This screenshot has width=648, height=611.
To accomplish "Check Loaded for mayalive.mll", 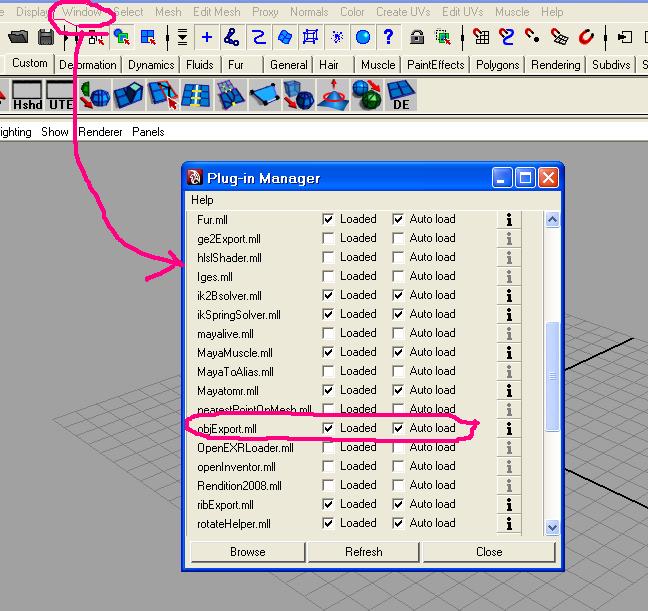I will pos(328,333).
